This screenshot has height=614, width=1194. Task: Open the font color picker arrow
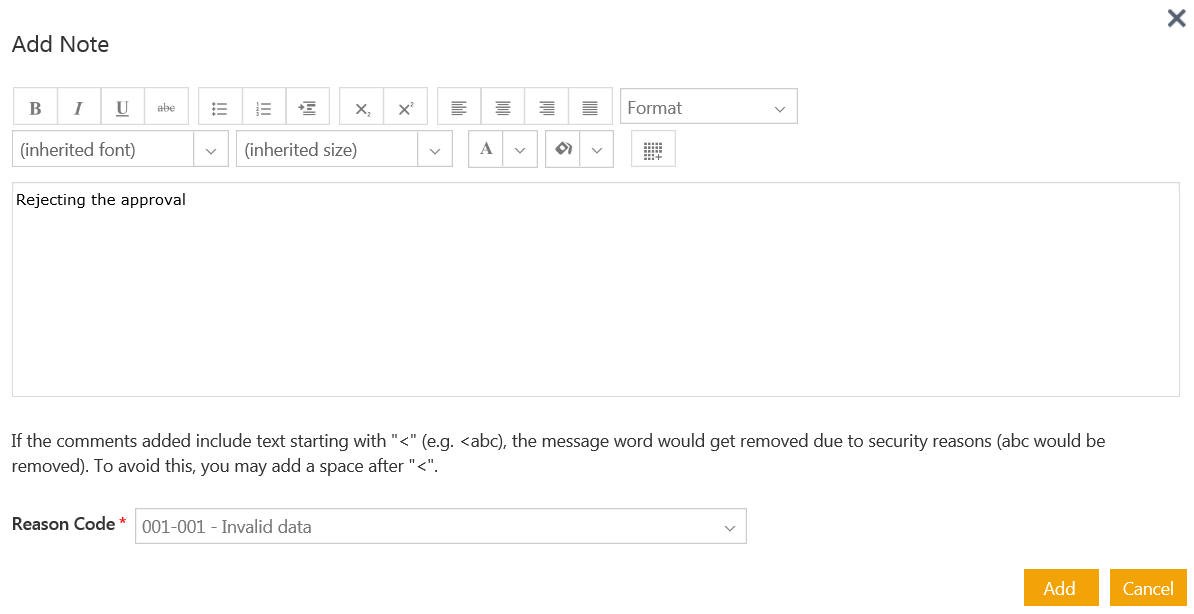point(520,150)
